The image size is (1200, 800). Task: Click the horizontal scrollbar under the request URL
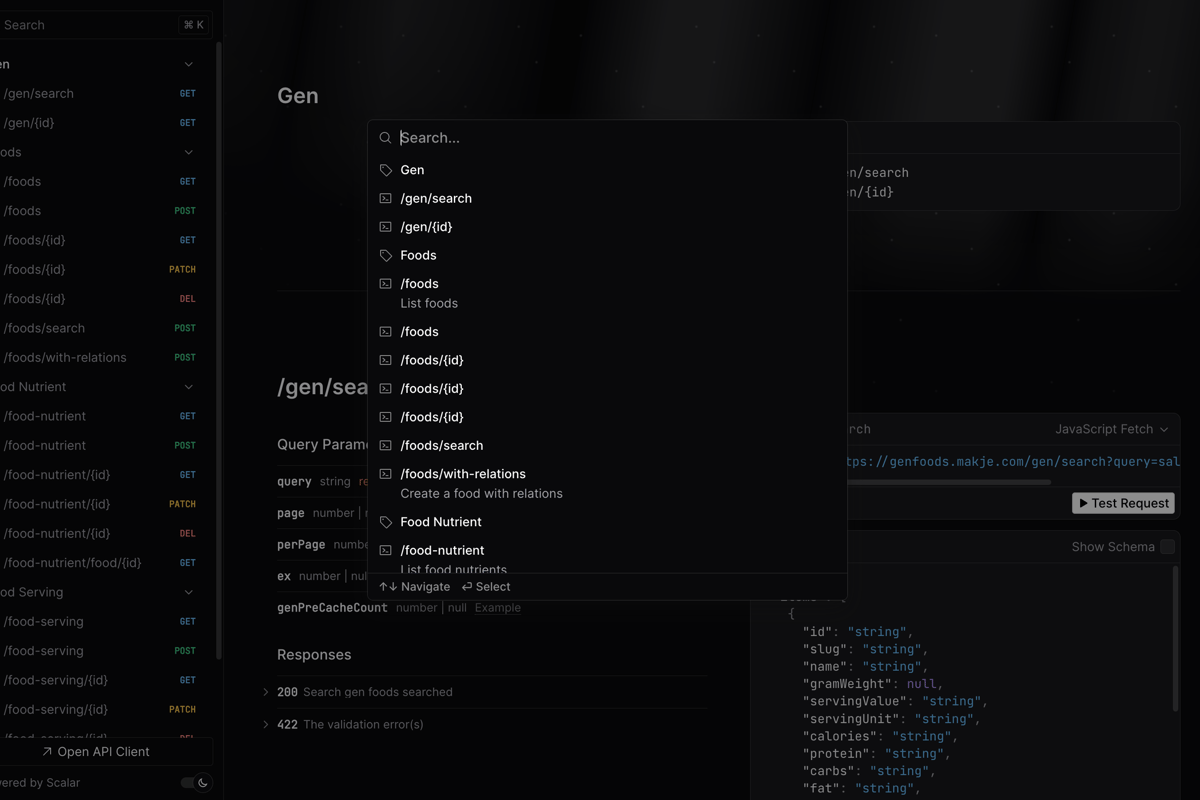948,482
